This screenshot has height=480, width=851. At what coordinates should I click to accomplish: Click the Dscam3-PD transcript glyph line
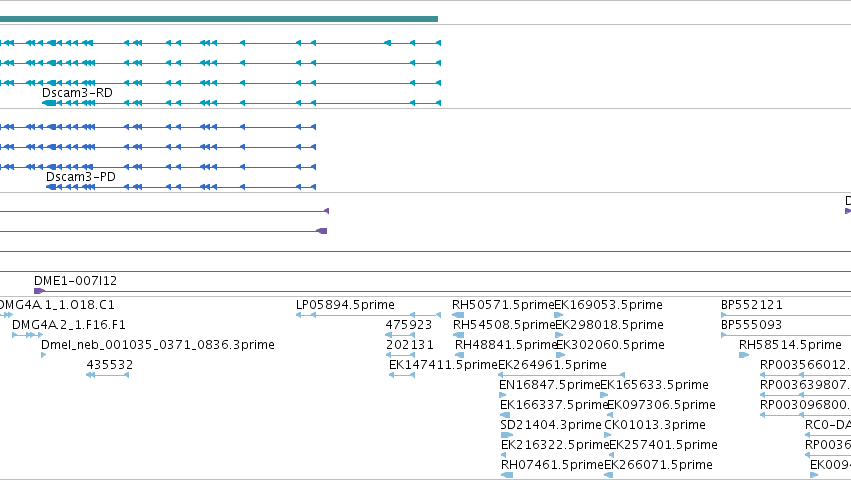(181, 187)
